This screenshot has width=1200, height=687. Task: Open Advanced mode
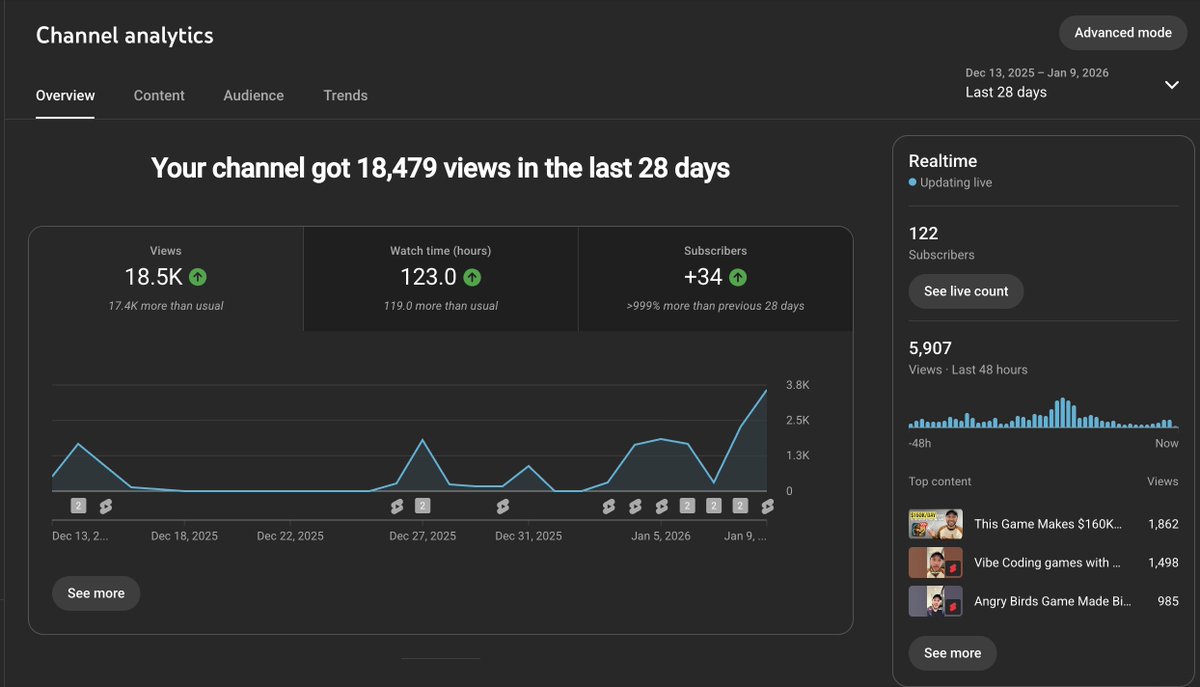click(1122, 32)
